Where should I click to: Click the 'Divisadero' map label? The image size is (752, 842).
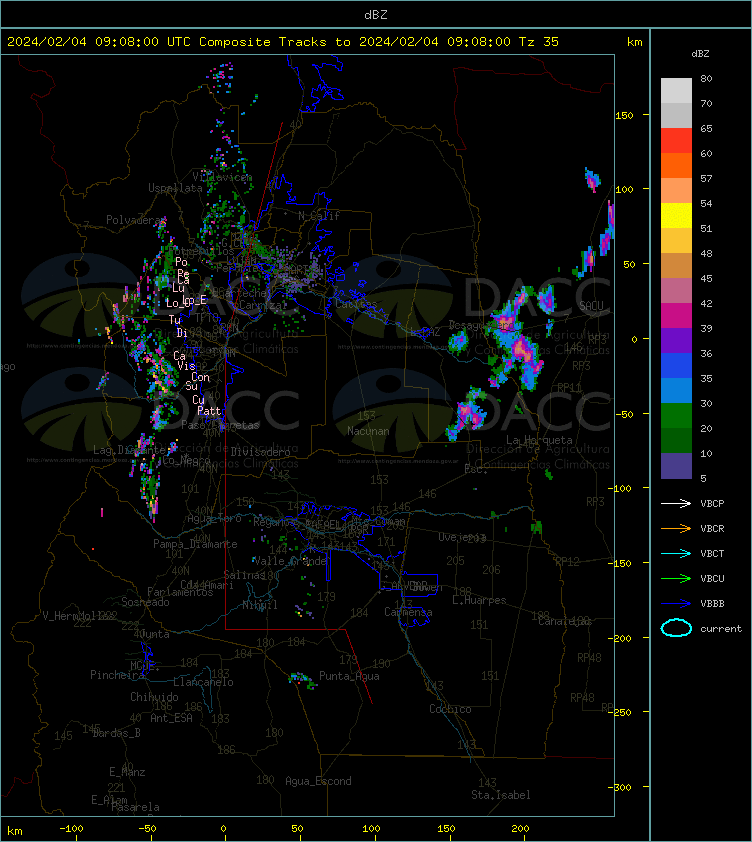tap(261, 452)
